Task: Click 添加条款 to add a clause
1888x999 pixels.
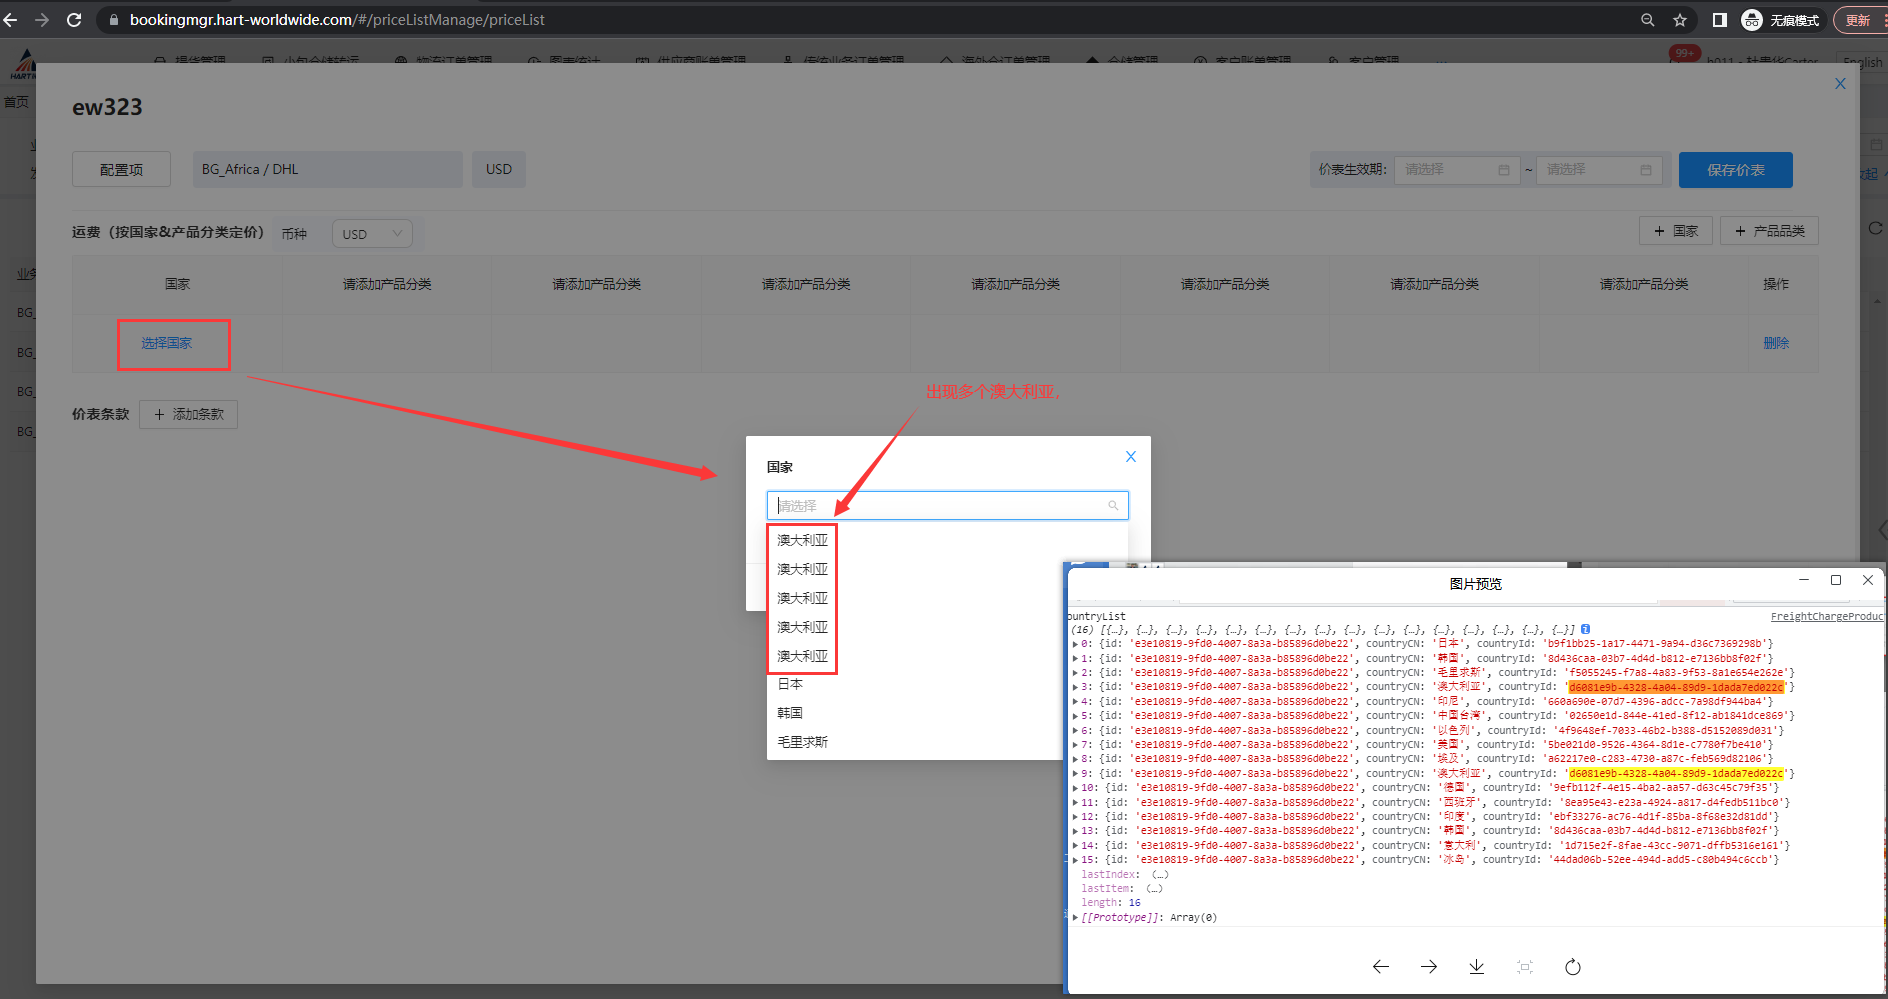Action: pos(188,414)
